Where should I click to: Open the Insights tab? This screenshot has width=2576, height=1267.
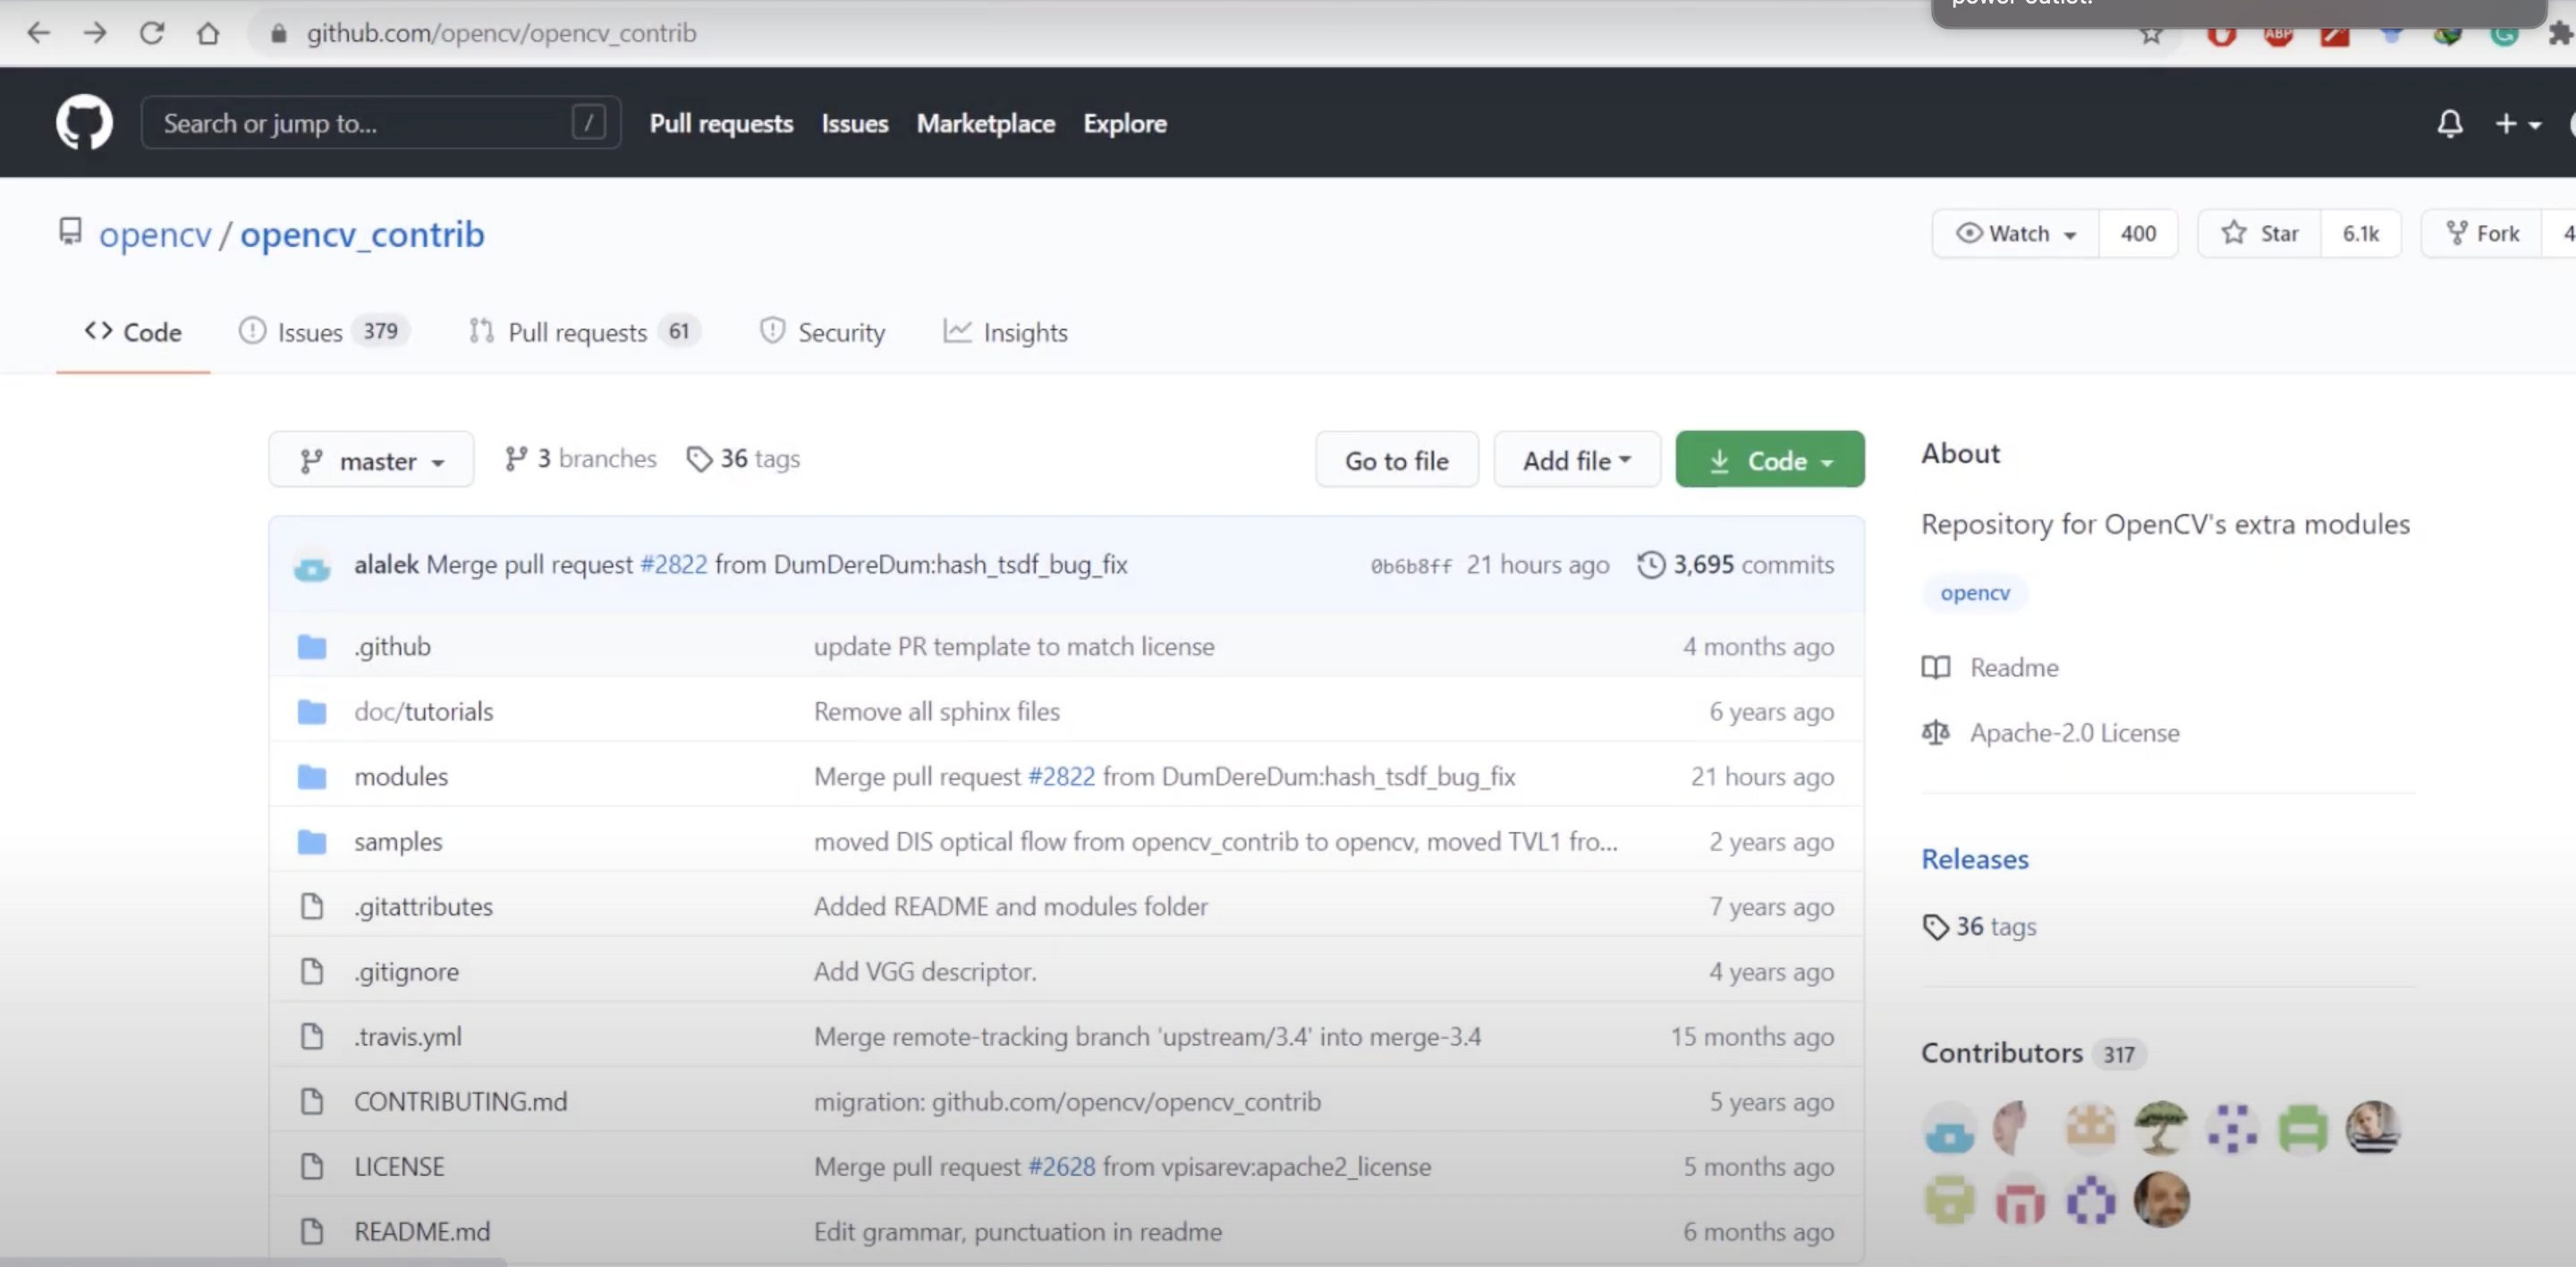(1005, 332)
